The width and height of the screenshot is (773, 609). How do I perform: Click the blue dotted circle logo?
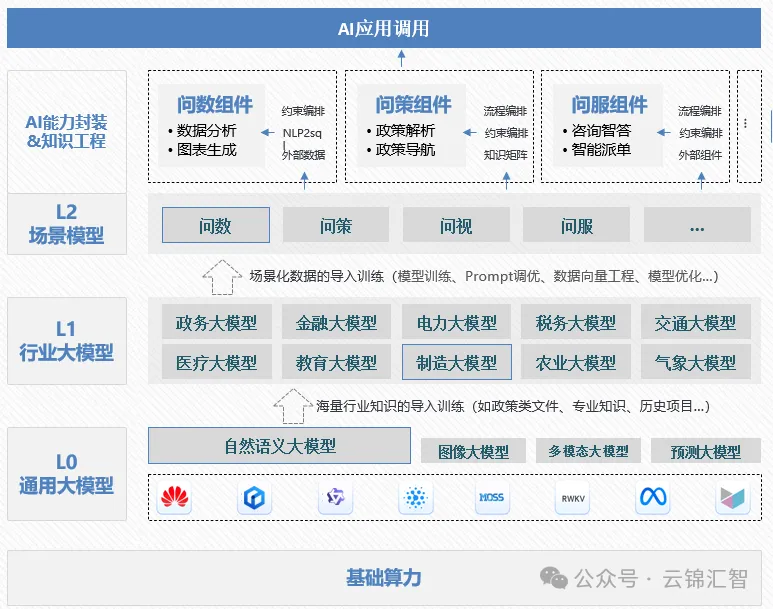[x=414, y=497]
